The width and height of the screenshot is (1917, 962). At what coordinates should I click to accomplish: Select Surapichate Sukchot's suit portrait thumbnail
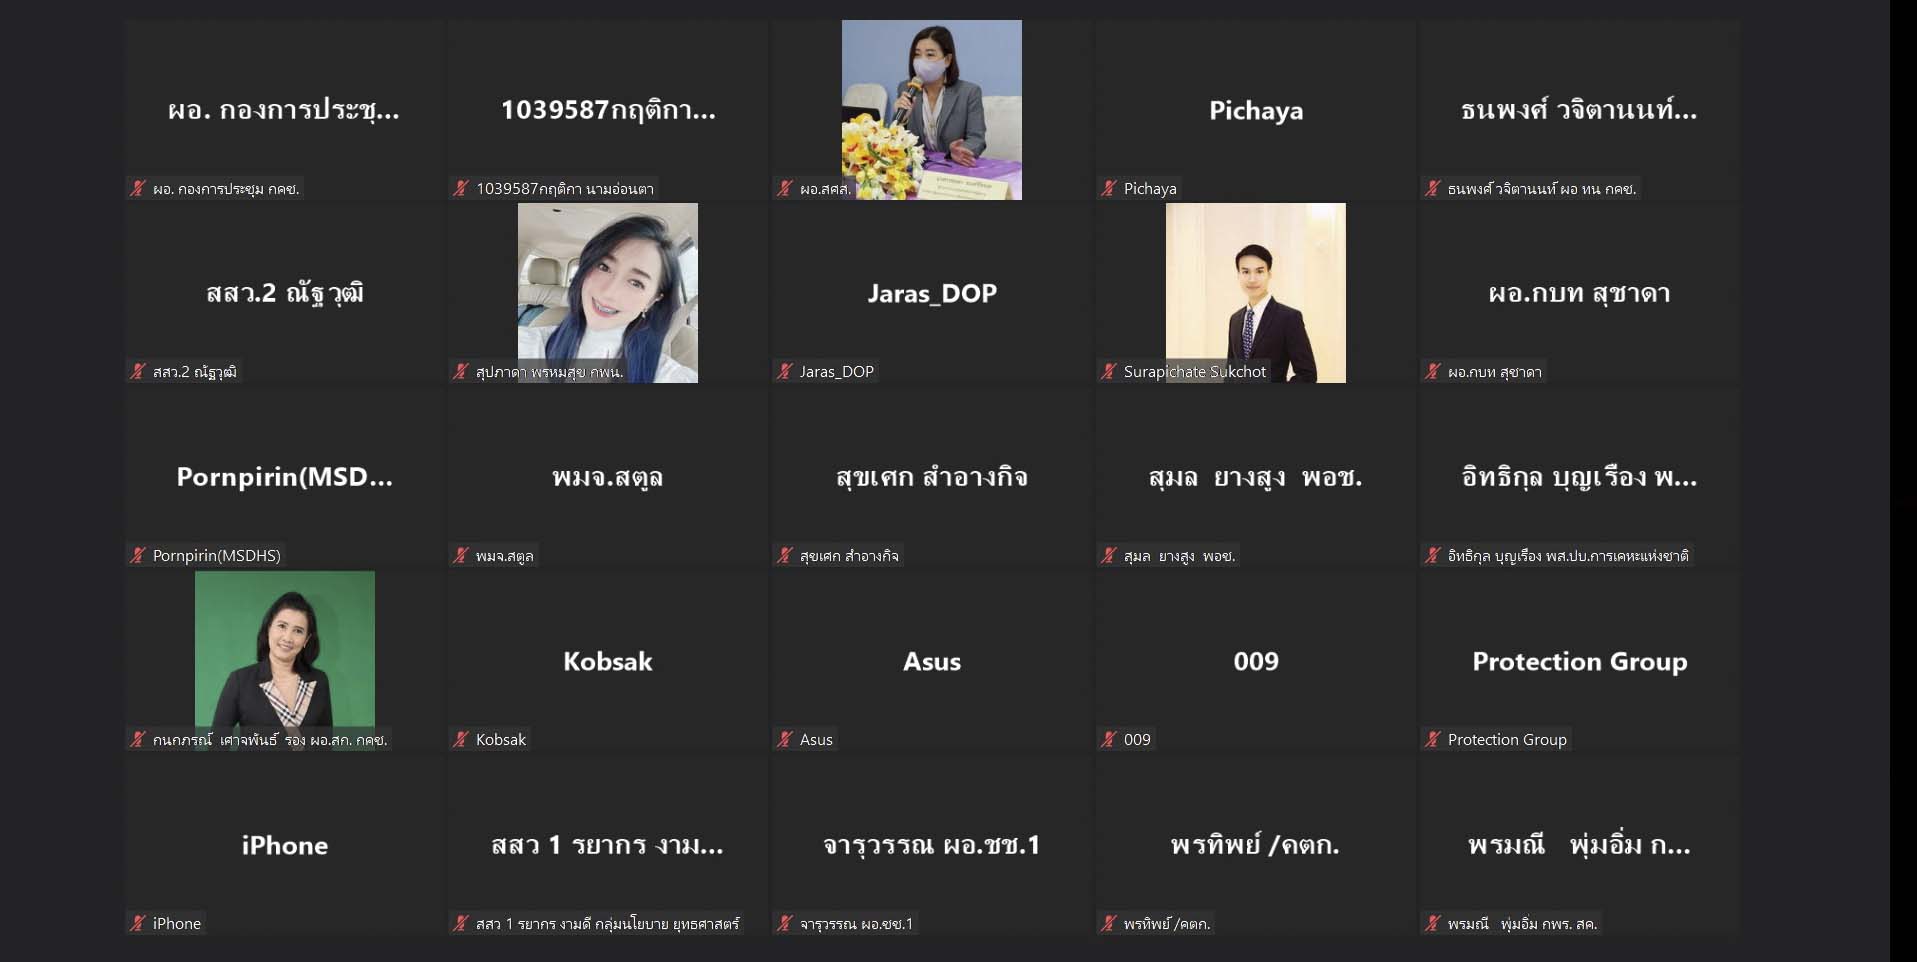tap(1256, 293)
